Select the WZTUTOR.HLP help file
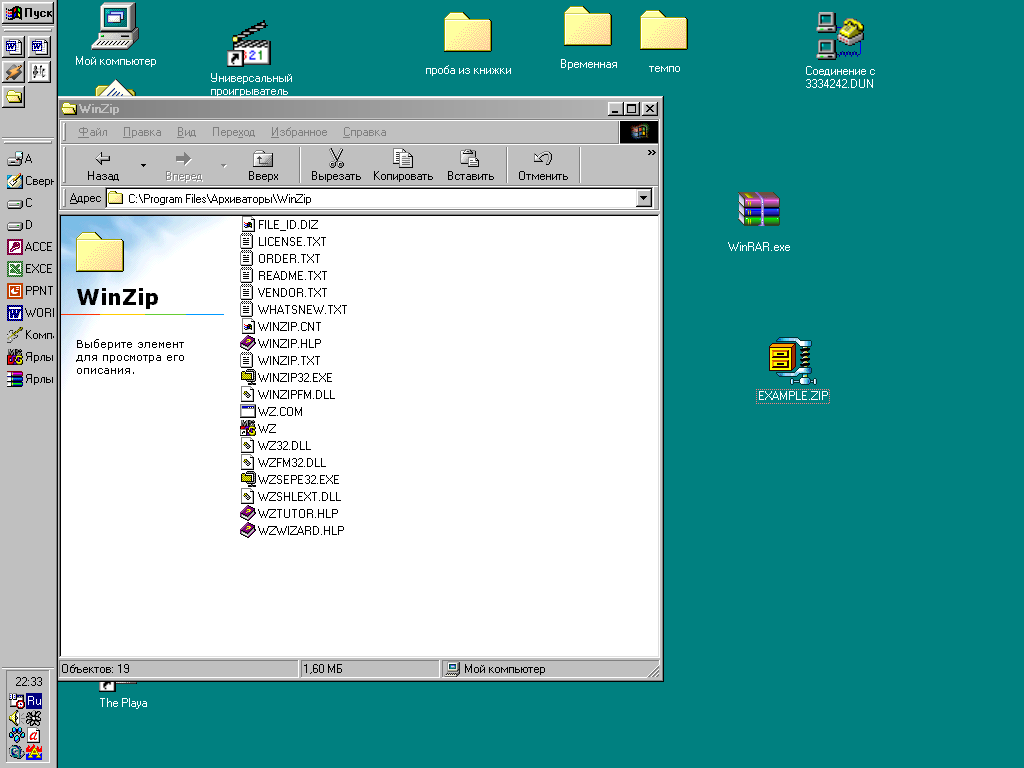The image size is (1024, 768). (x=289, y=513)
